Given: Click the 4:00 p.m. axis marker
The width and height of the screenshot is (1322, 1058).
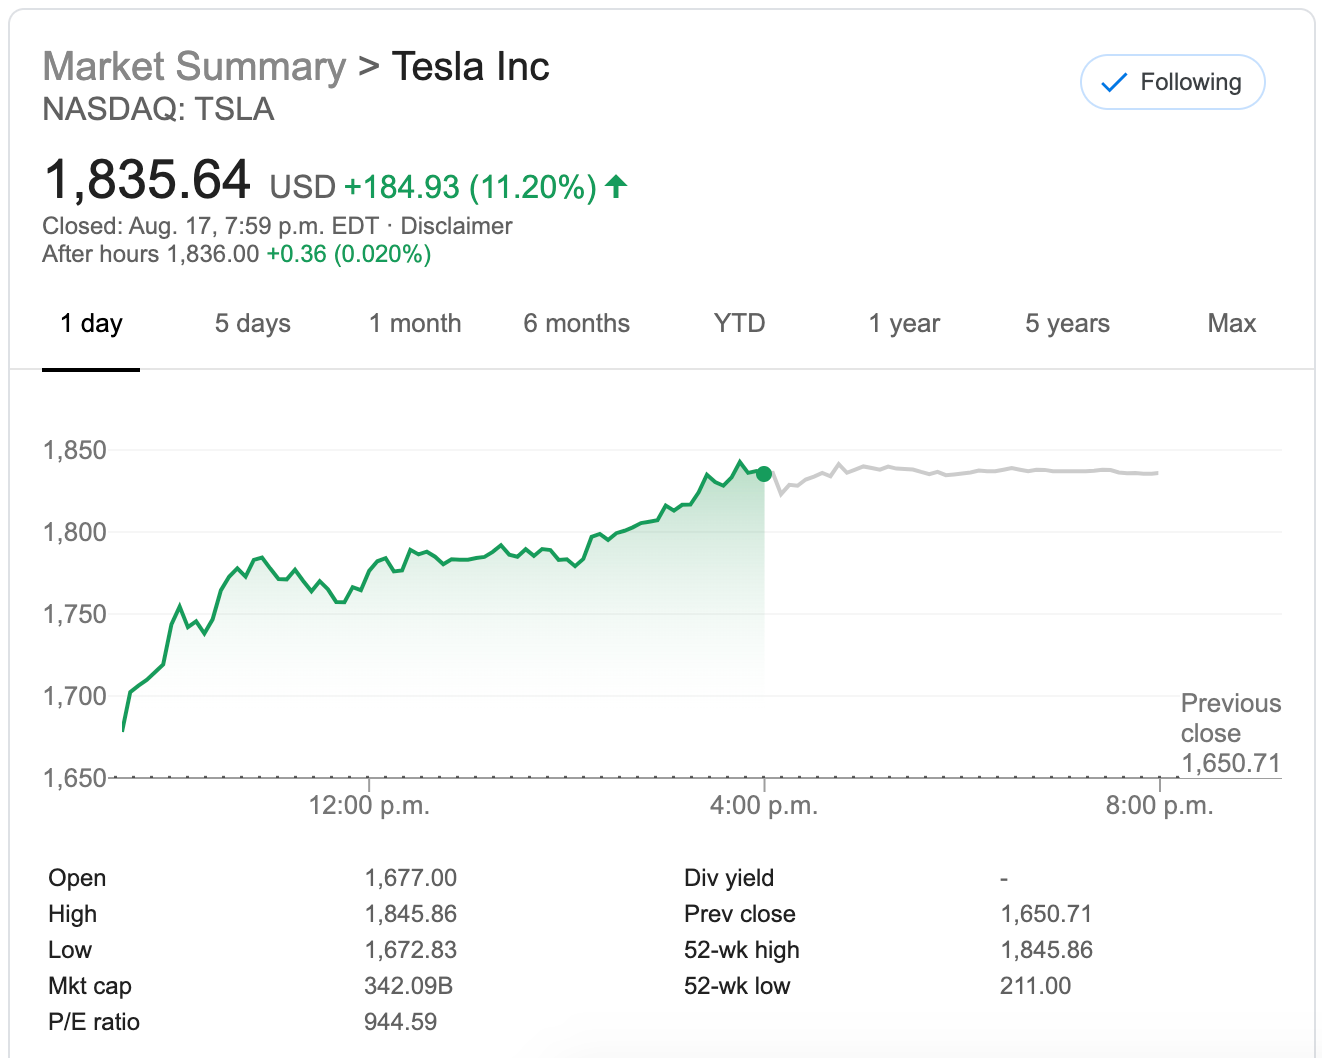Looking at the screenshot, I should (x=764, y=805).
